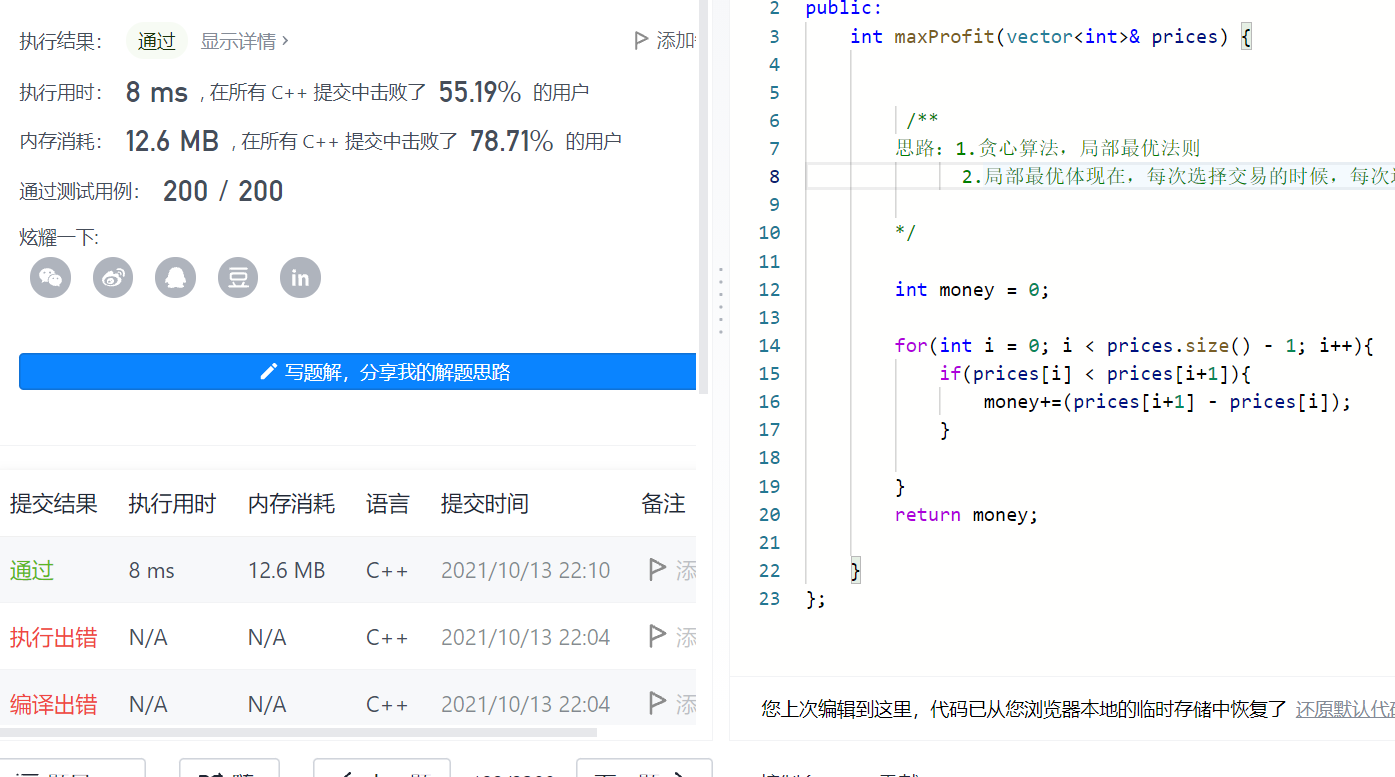Viewport: 1395px width, 777px height.
Task: Click line number 14 in editor gutter
Action: 769,346
